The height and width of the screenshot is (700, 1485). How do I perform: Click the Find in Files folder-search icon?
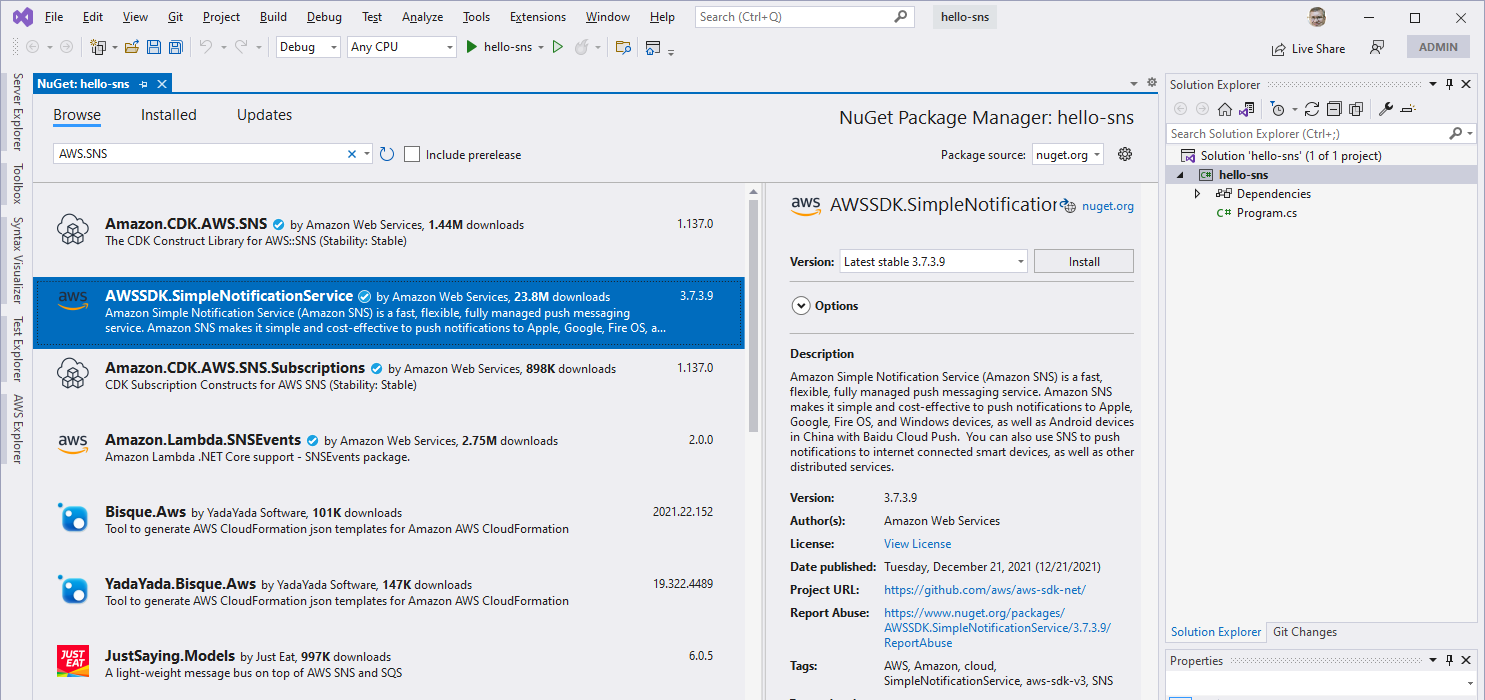click(x=623, y=47)
